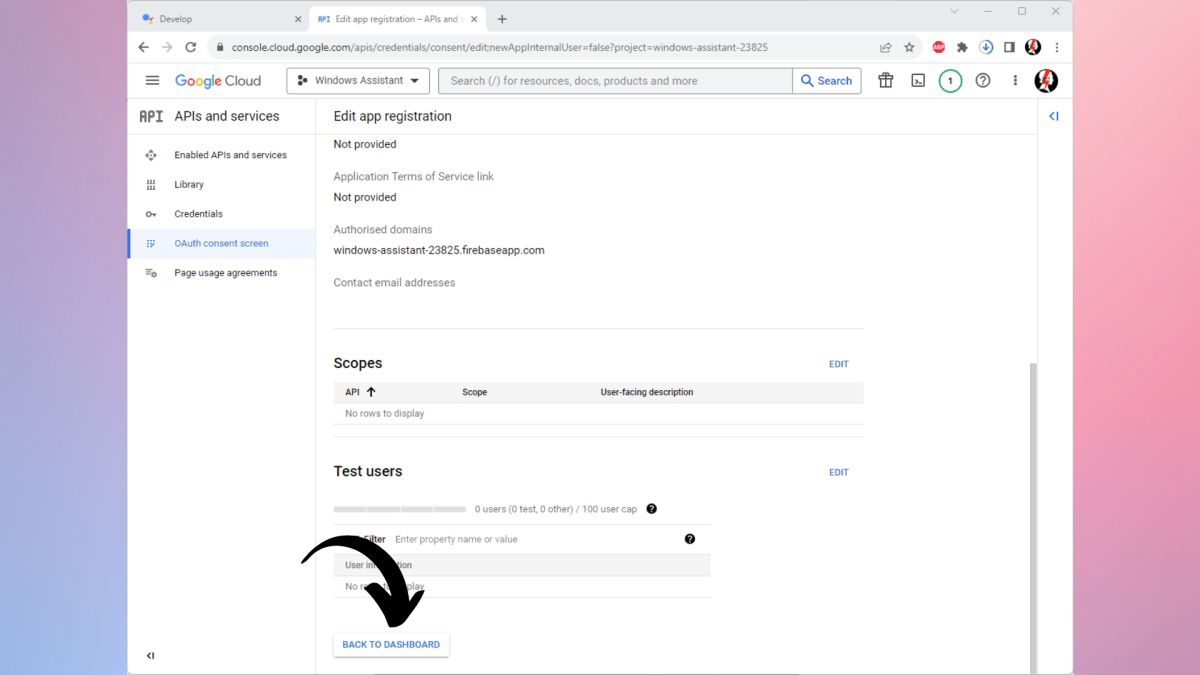Click the address bar URL
Image resolution: width=1200 pixels, height=675 pixels.
[500, 47]
